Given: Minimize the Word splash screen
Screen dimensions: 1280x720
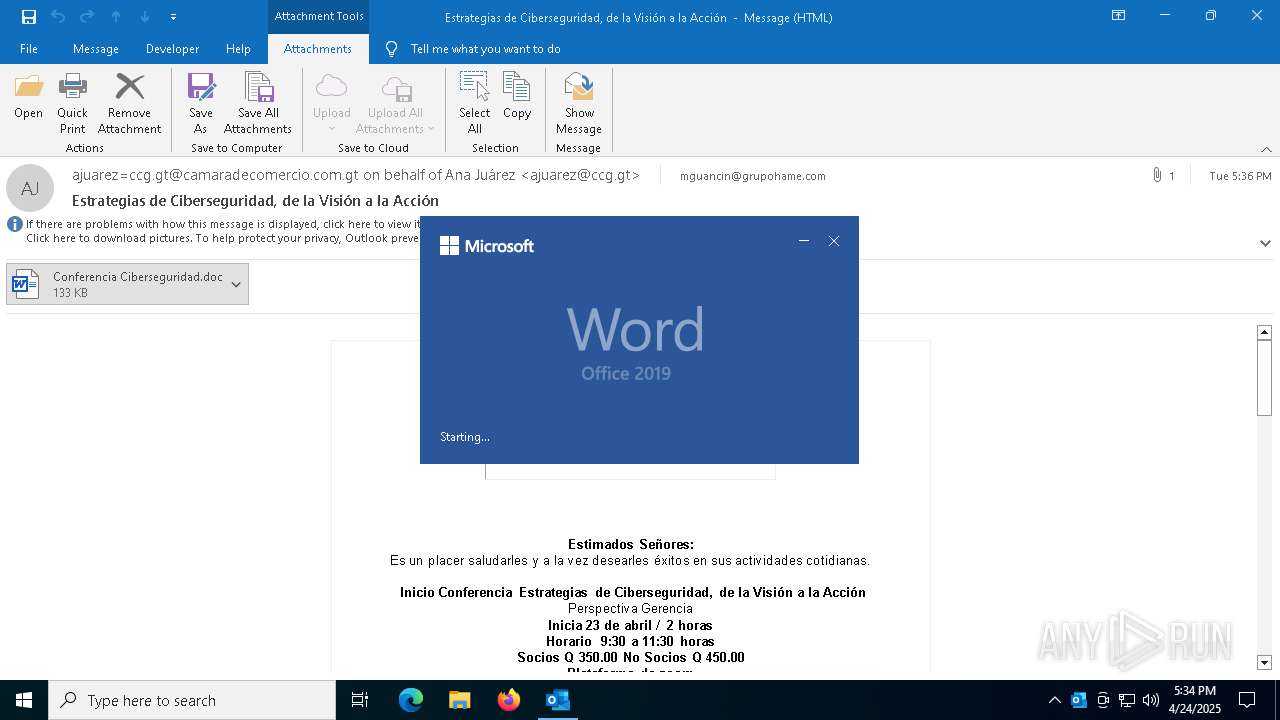Looking at the screenshot, I should point(804,241).
